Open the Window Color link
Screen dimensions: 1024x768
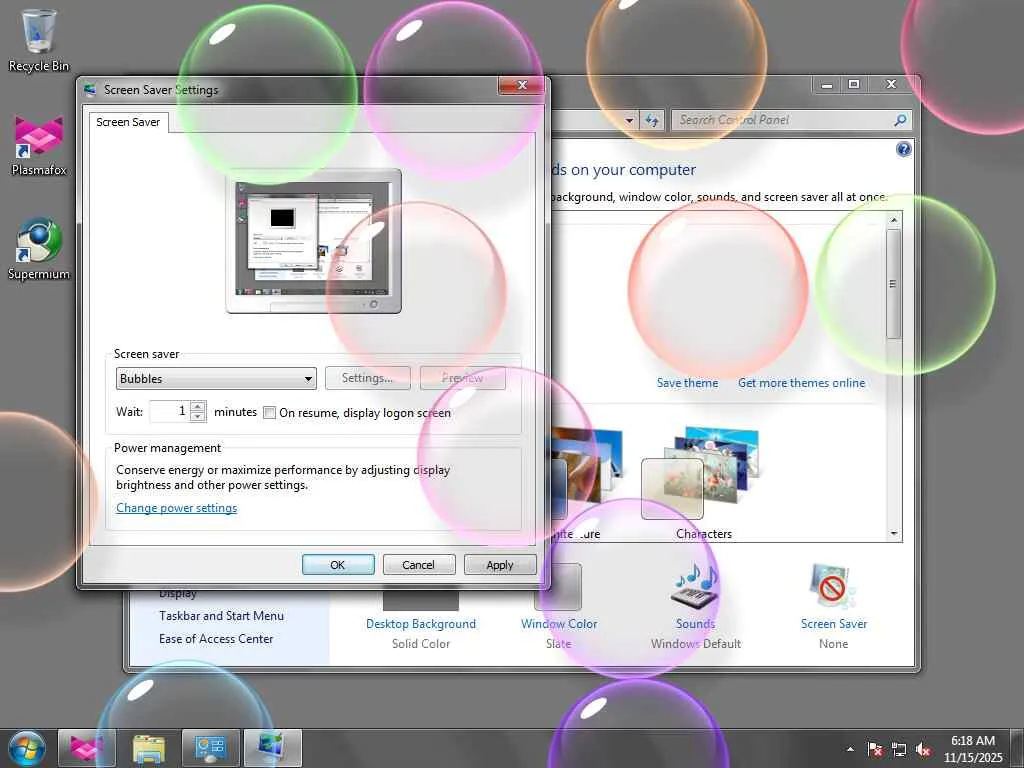click(x=559, y=624)
